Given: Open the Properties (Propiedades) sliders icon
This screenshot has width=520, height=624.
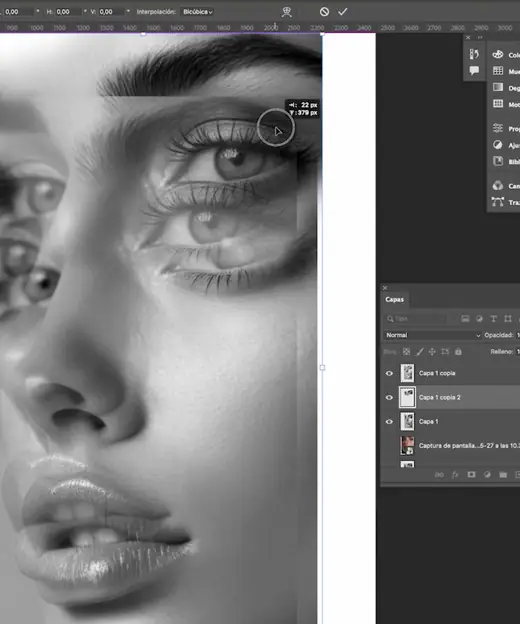Looking at the screenshot, I should click(498, 128).
